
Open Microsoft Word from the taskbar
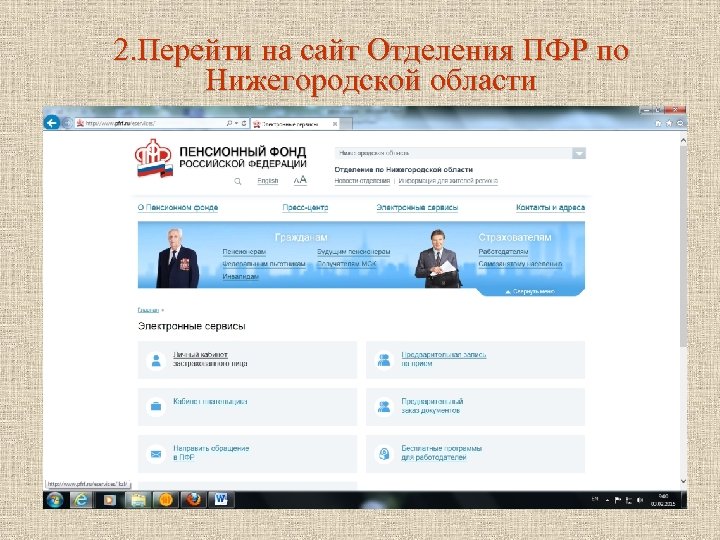[221, 500]
